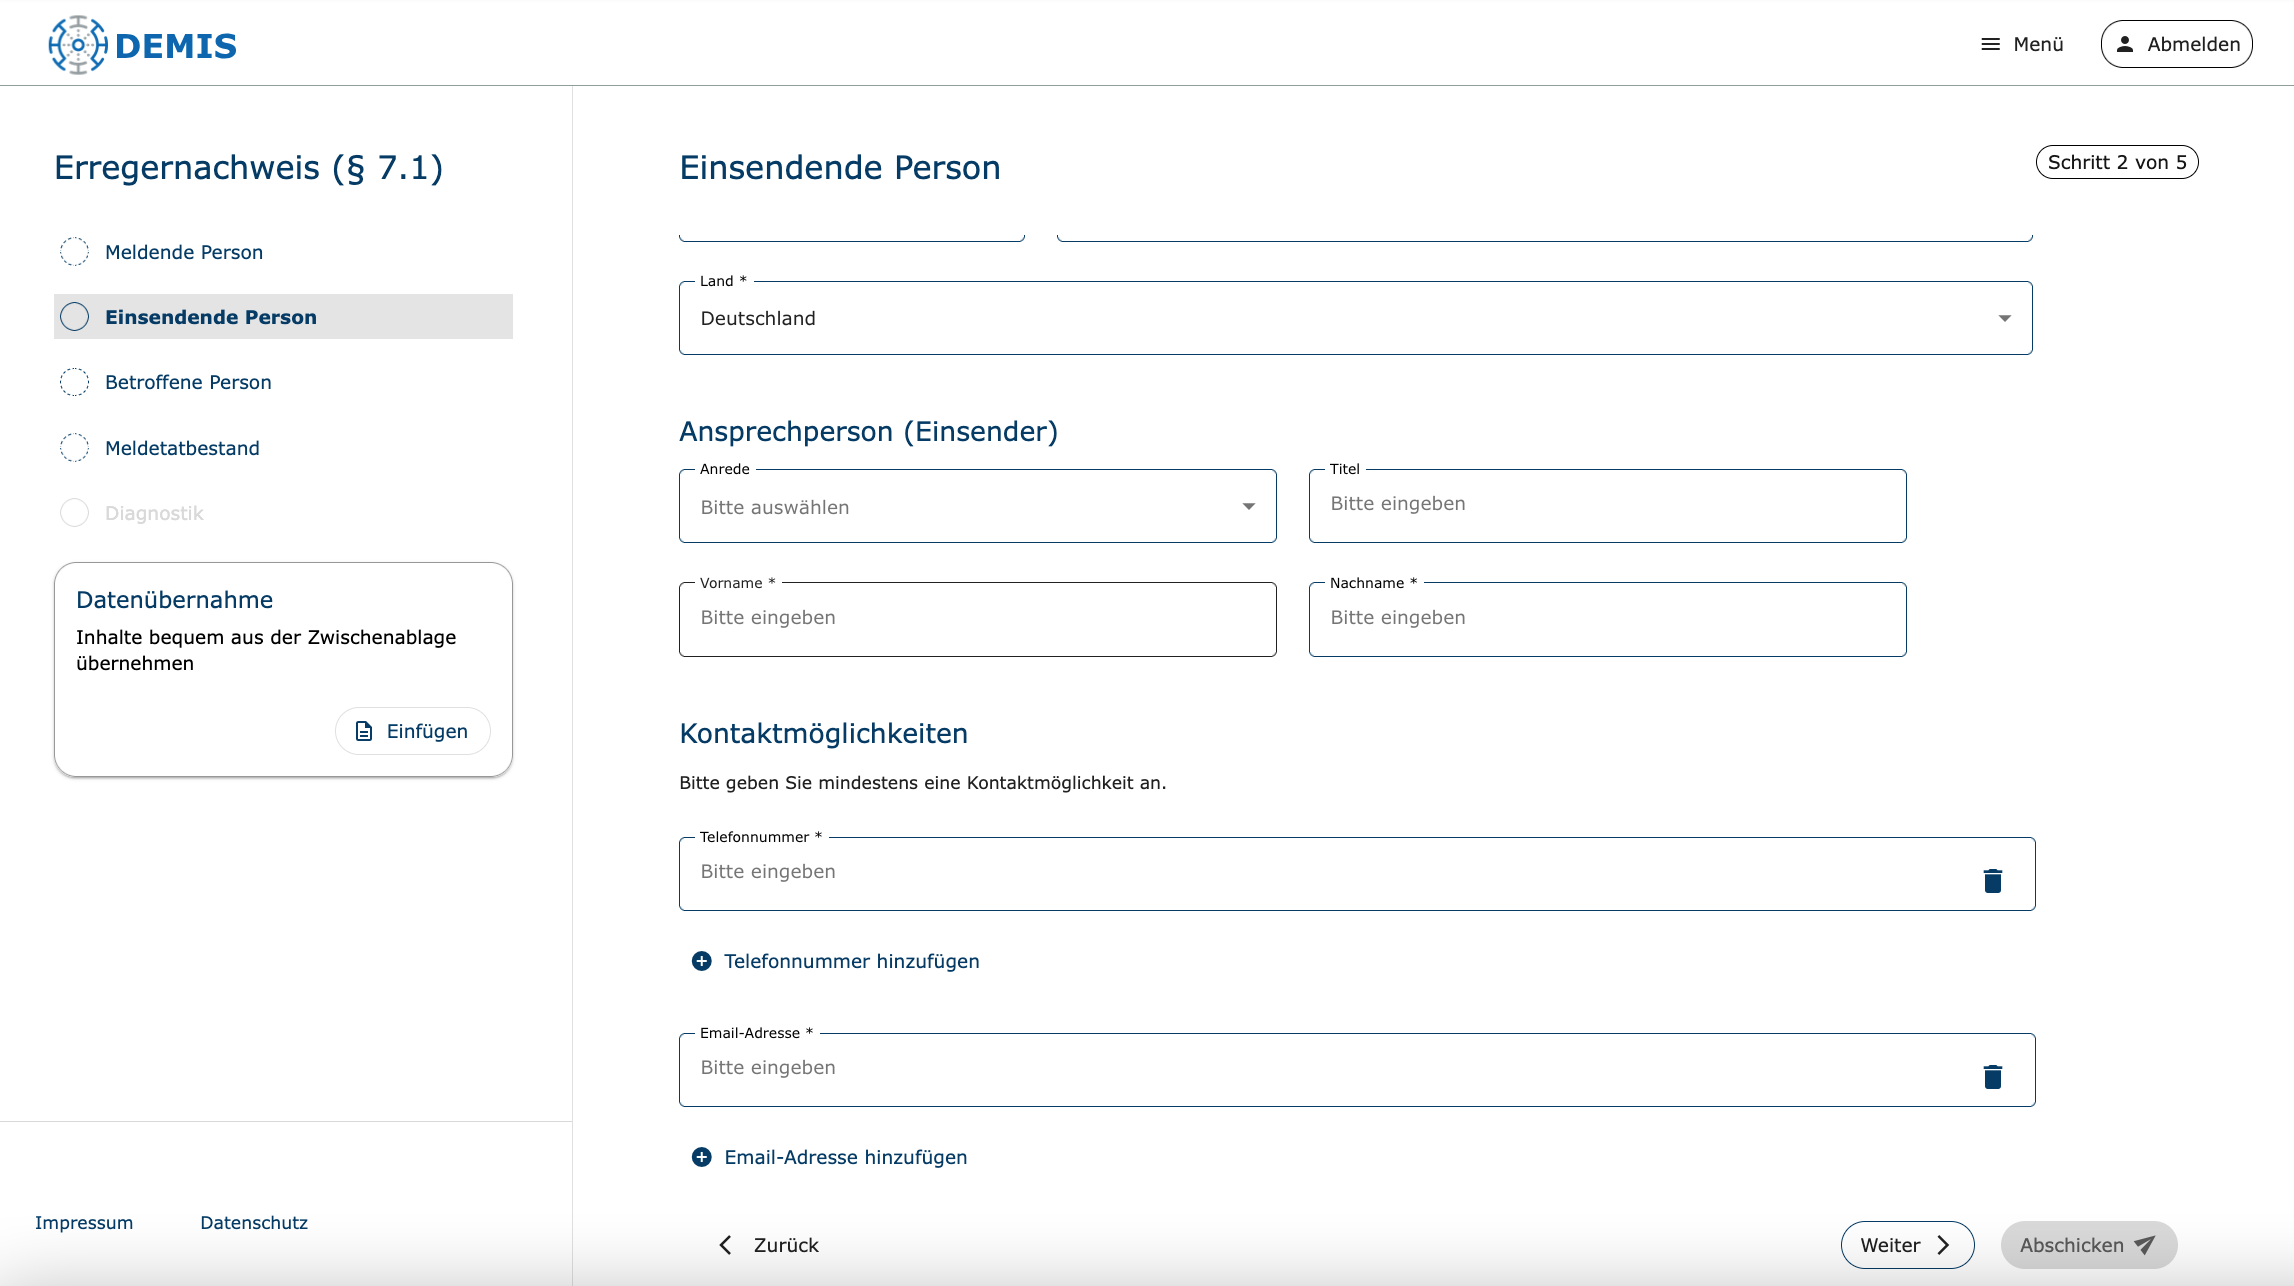
Task: Delete the Telefonnummer field via trash icon
Action: [x=1992, y=880]
